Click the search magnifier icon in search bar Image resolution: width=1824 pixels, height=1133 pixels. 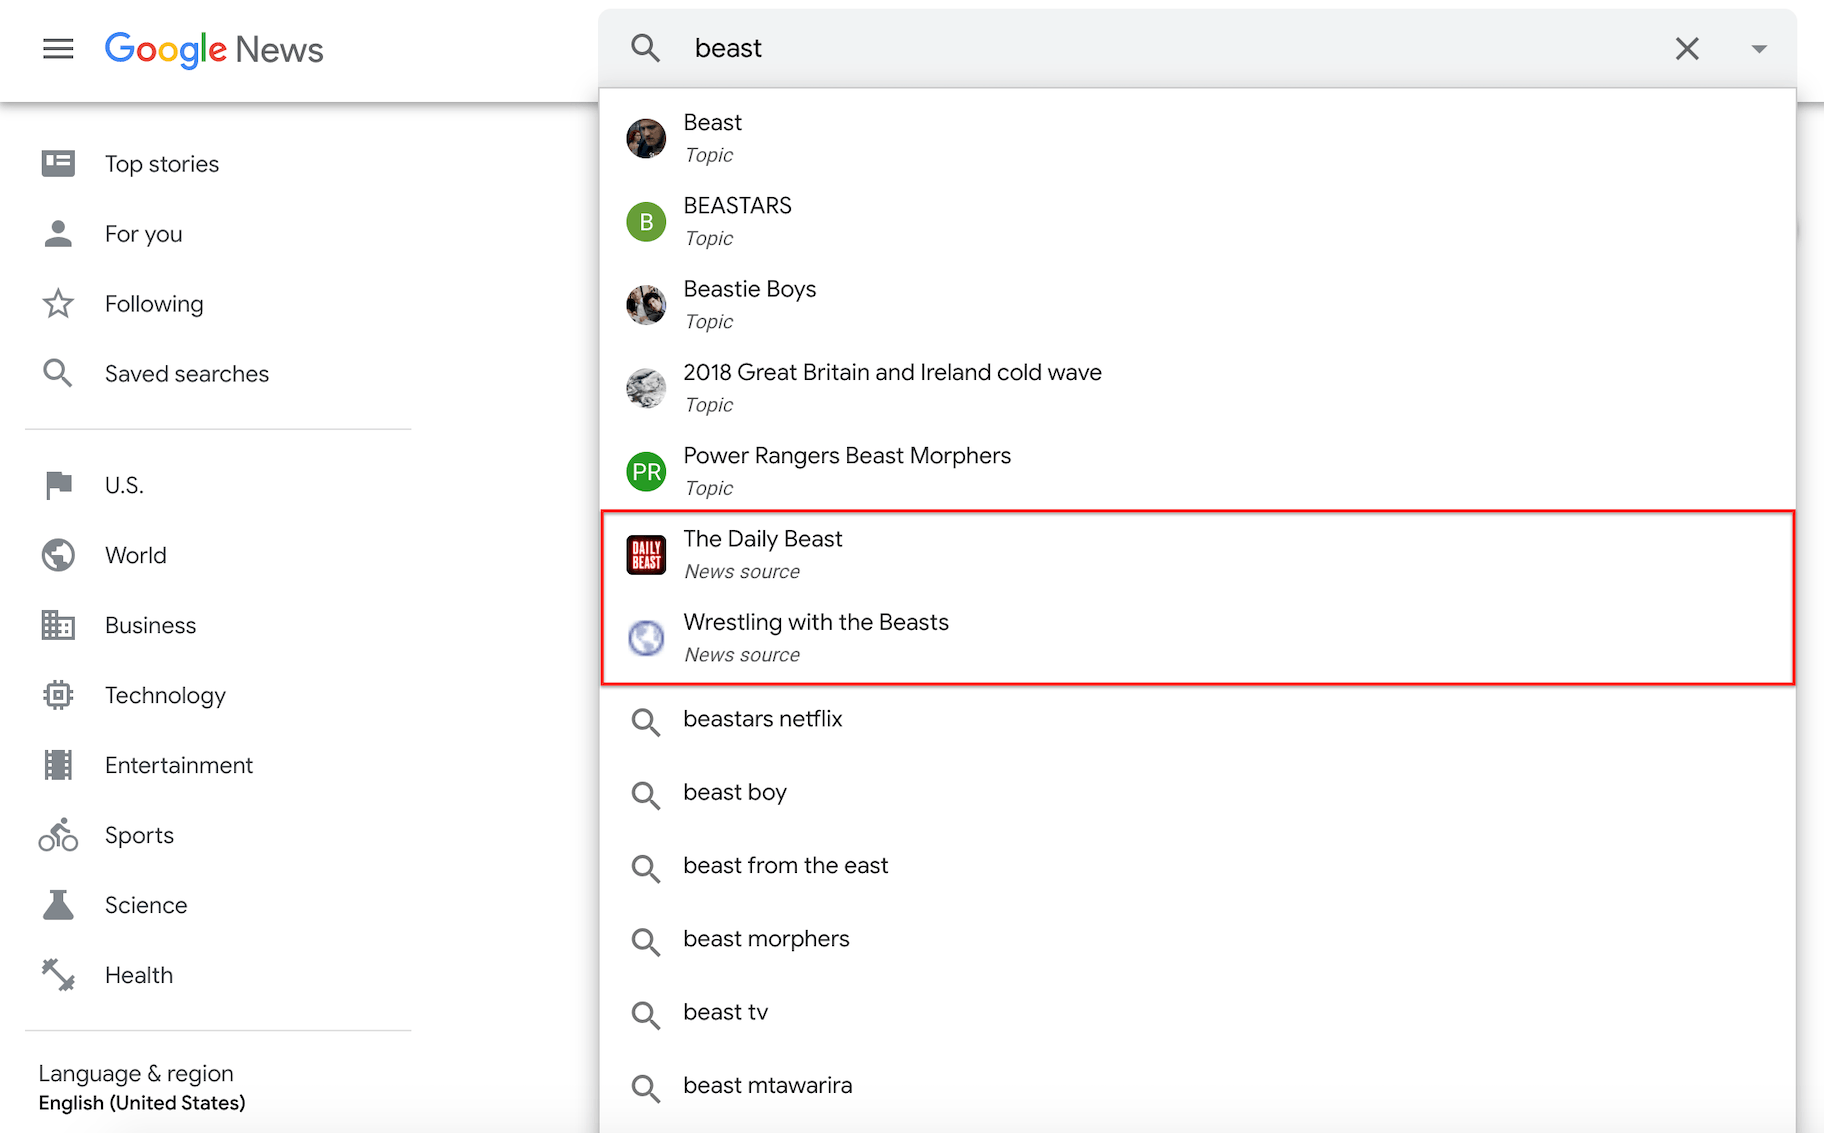[x=646, y=48]
